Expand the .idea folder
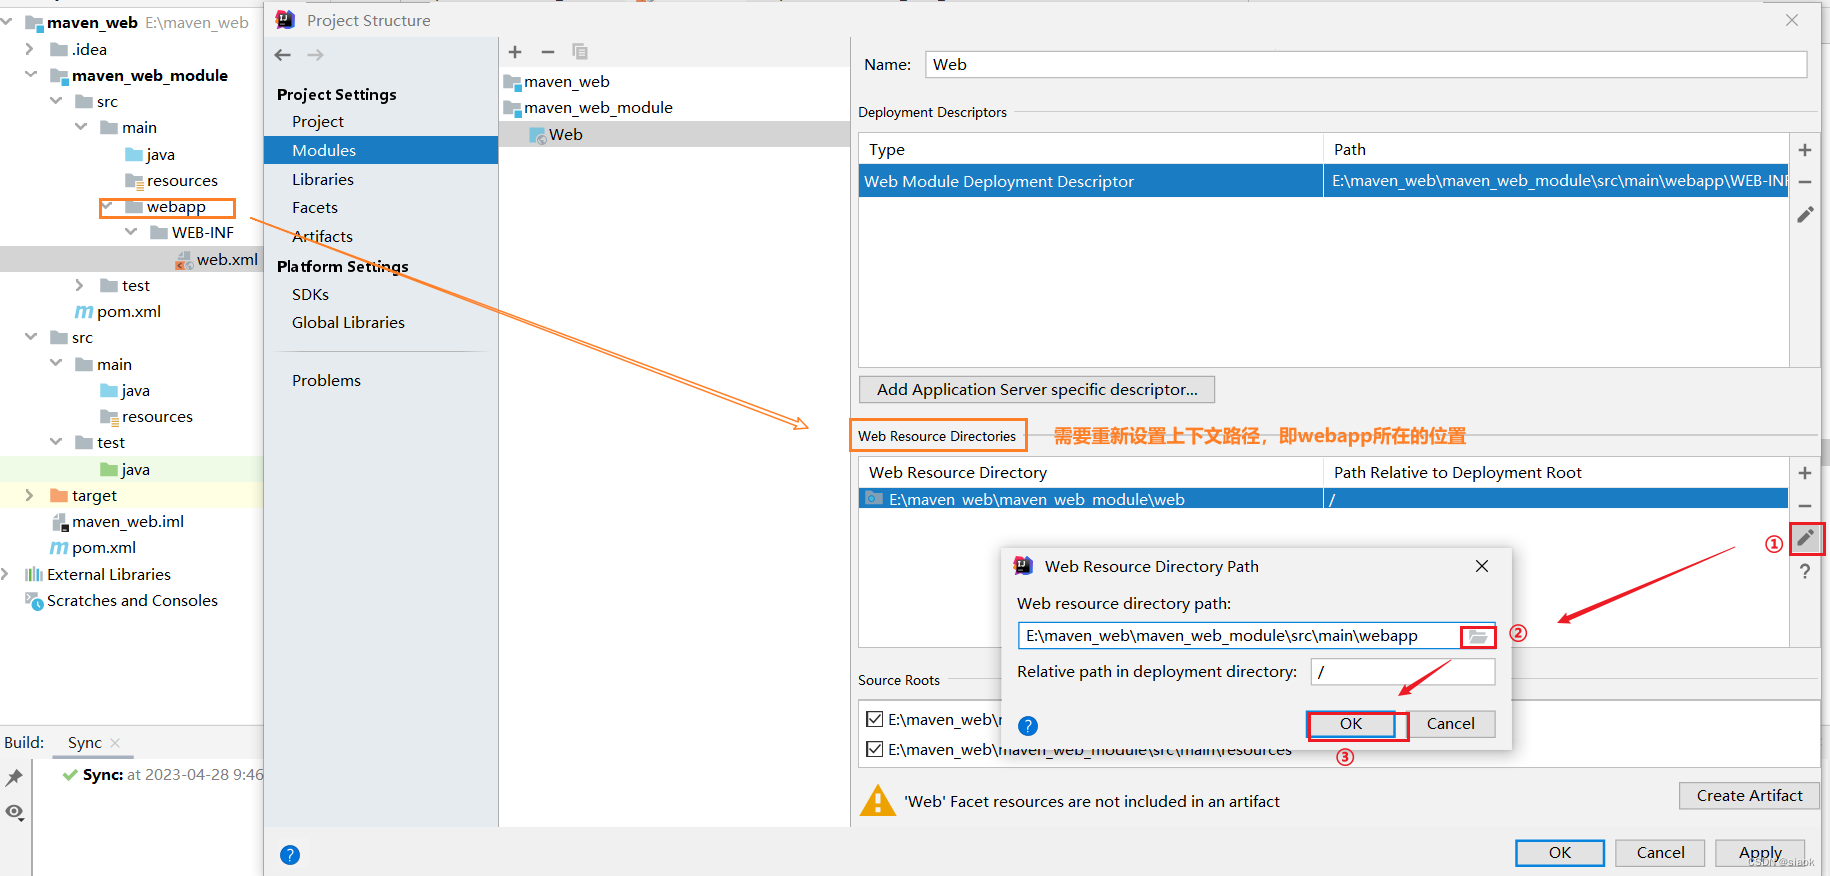The height and width of the screenshot is (876, 1830). click(29, 49)
